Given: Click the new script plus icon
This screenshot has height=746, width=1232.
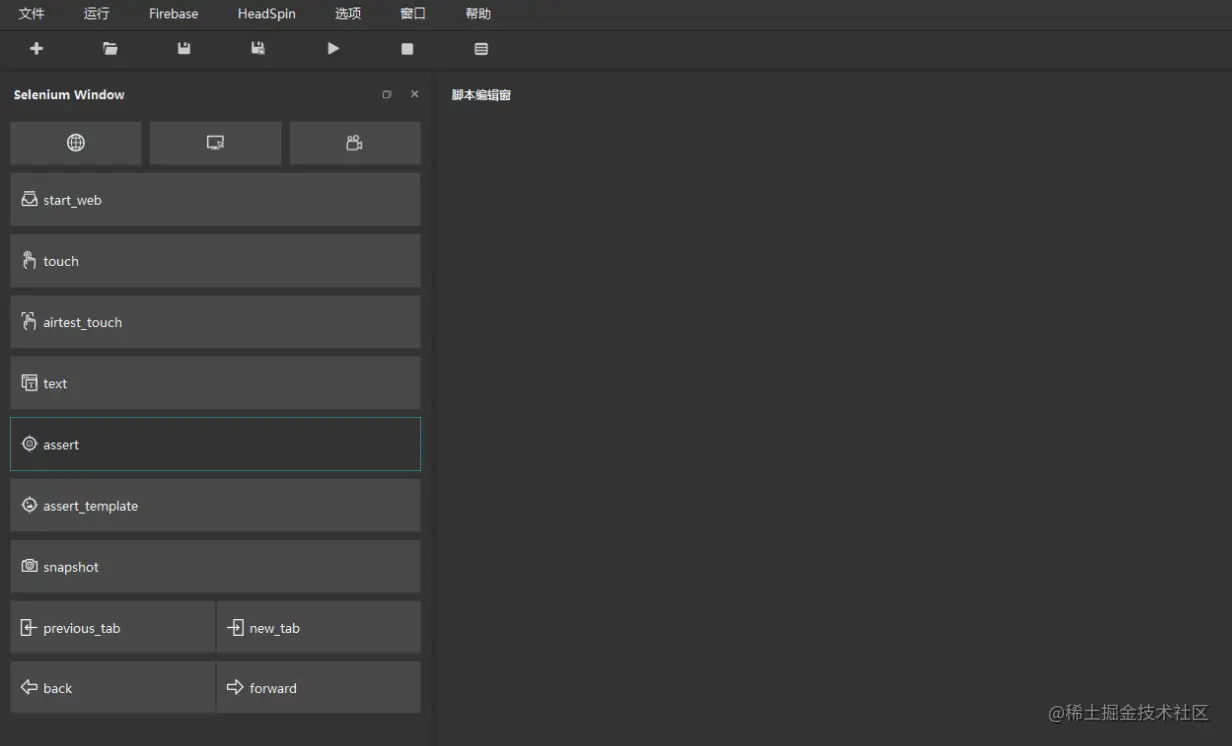Looking at the screenshot, I should (37, 48).
